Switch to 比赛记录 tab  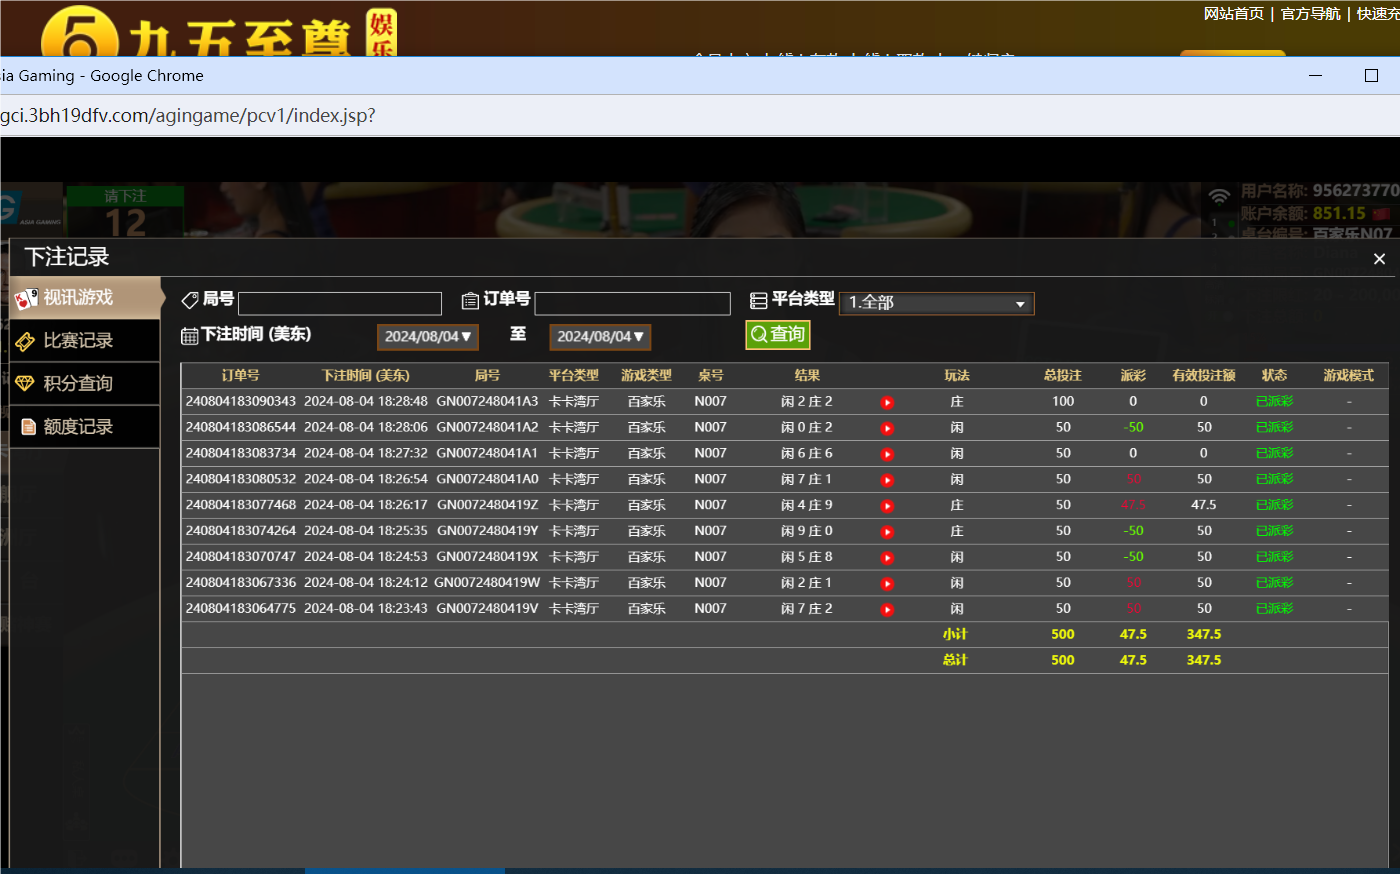click(x=78, y=341)
